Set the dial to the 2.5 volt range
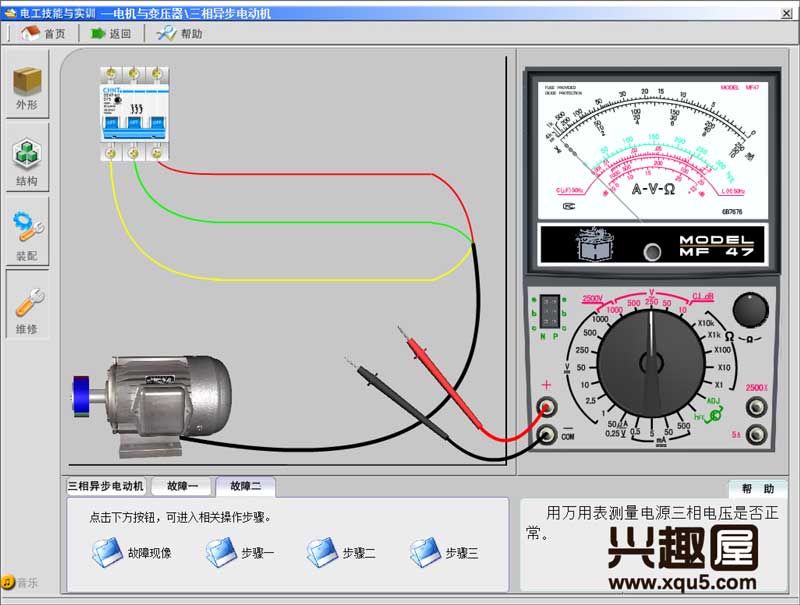This screenshot has height=605, width=800. (x=590, y=400)
